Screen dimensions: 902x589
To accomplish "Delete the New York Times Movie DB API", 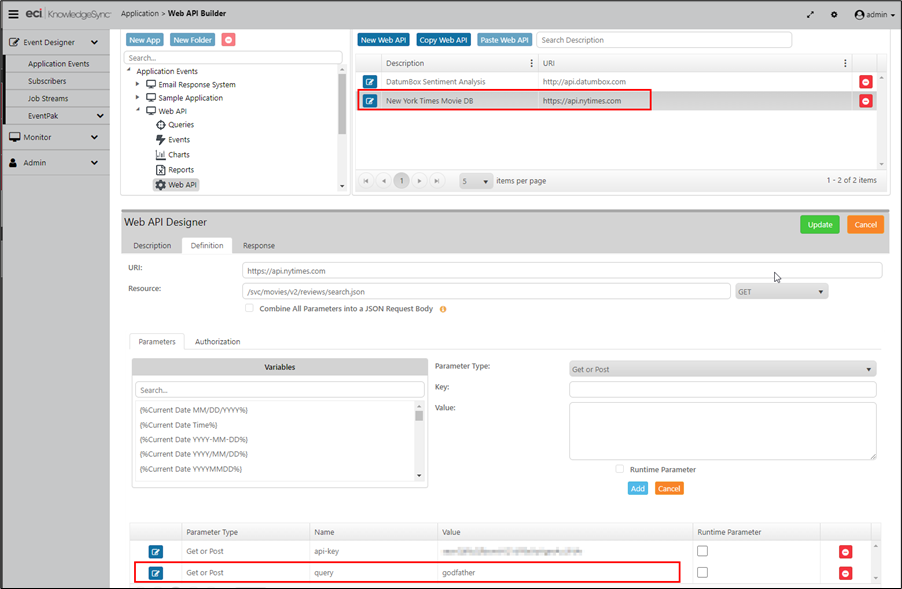I will pyautogui.click(x=866, y=101).
